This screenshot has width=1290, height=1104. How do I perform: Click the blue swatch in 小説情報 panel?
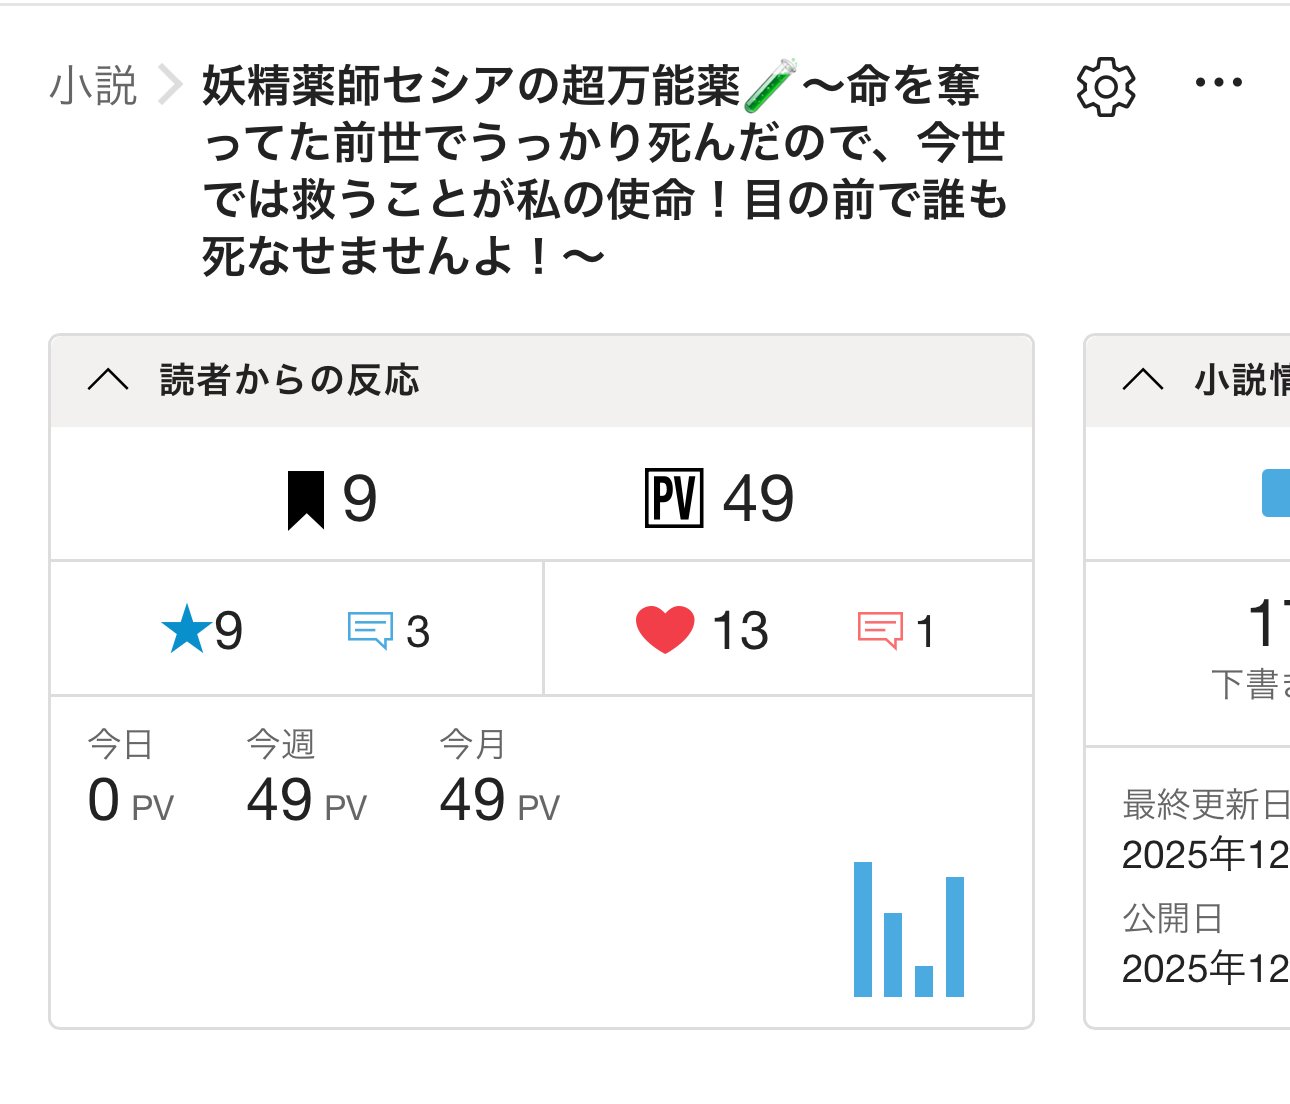pos(1275,493)
